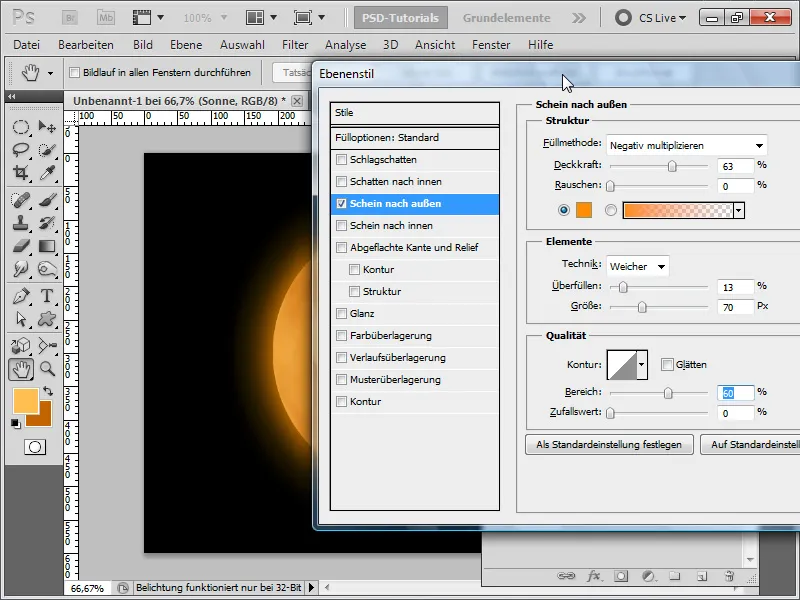Toggle the Glätten checkbox
This screenshot has width=800, height=600.
(667, 364)
